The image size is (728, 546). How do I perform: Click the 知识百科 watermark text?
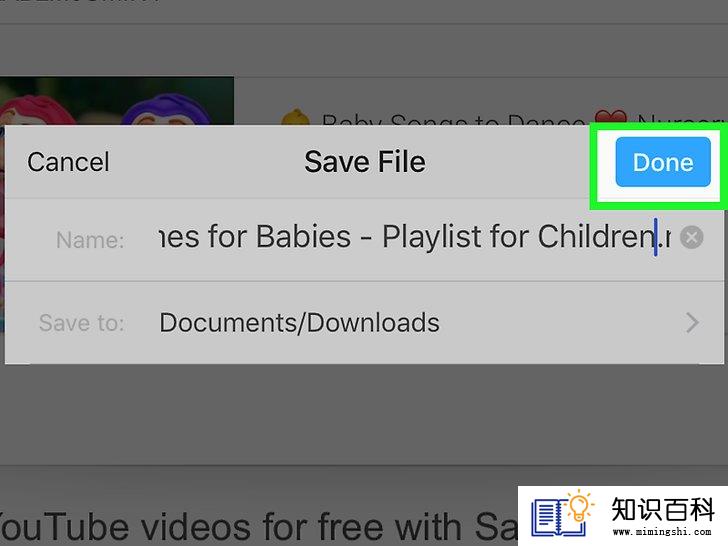[663, 509]
